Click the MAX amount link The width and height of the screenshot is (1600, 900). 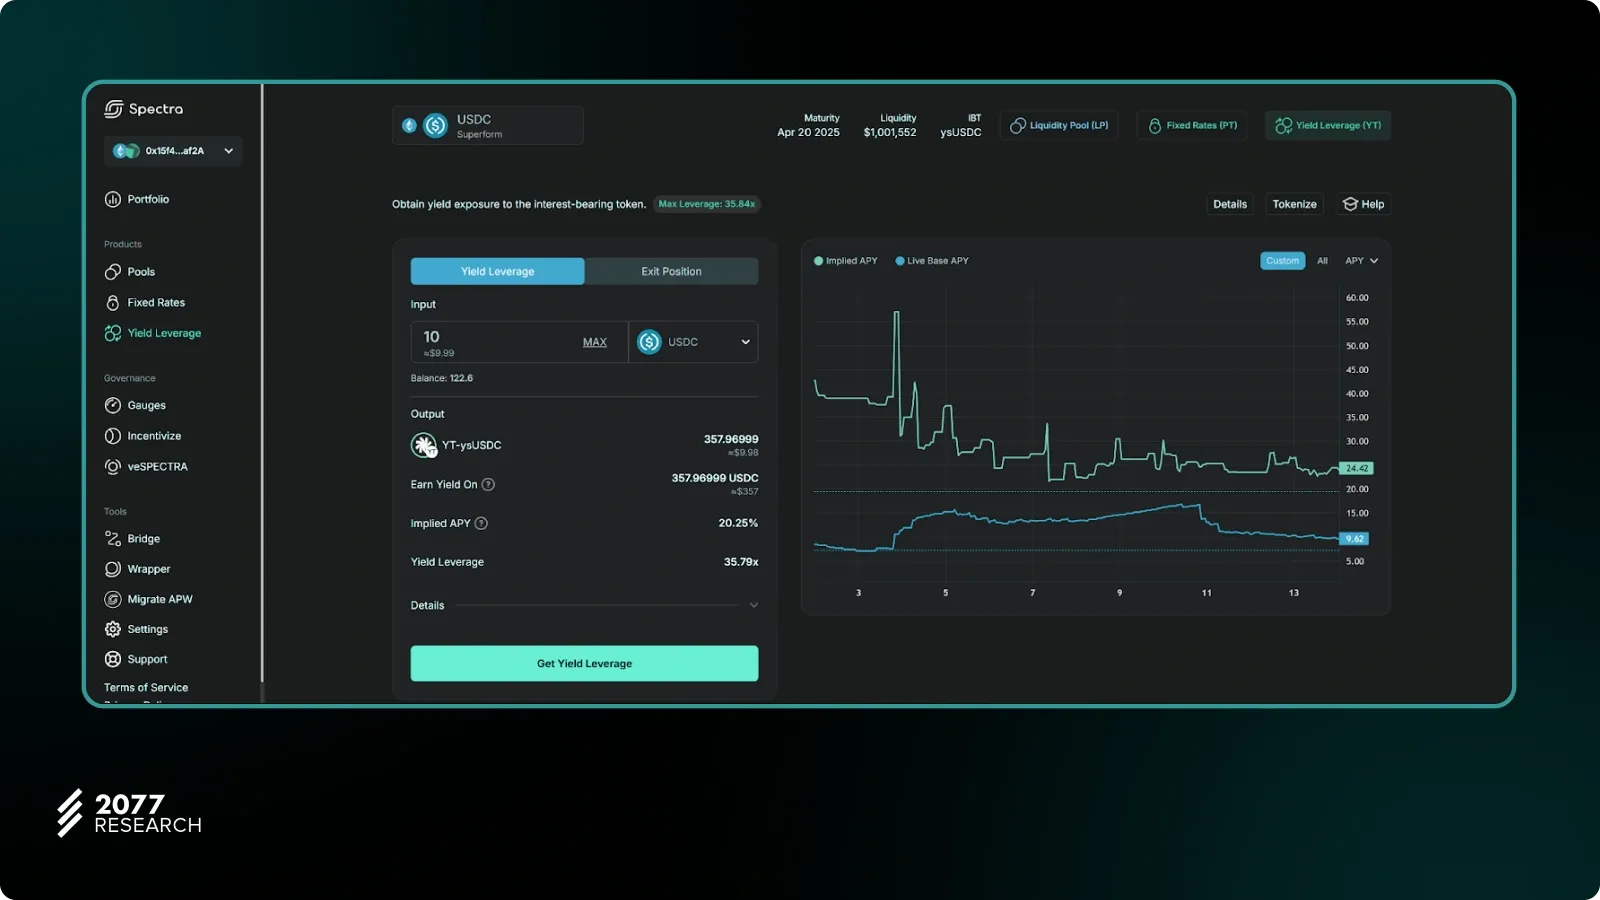point(594,342)
